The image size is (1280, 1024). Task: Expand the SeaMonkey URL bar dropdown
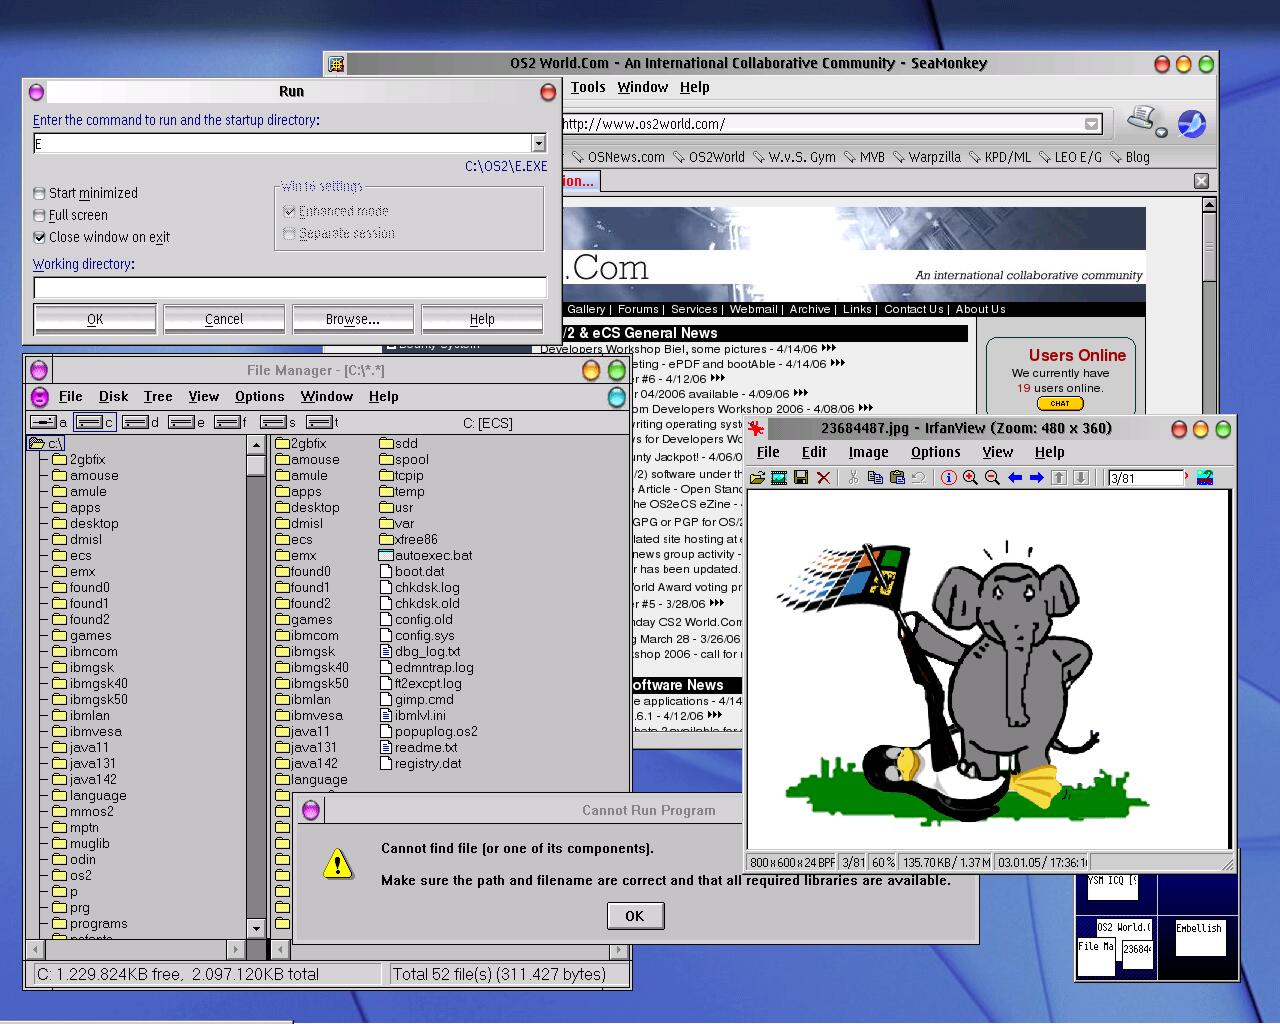(1091, 124)
